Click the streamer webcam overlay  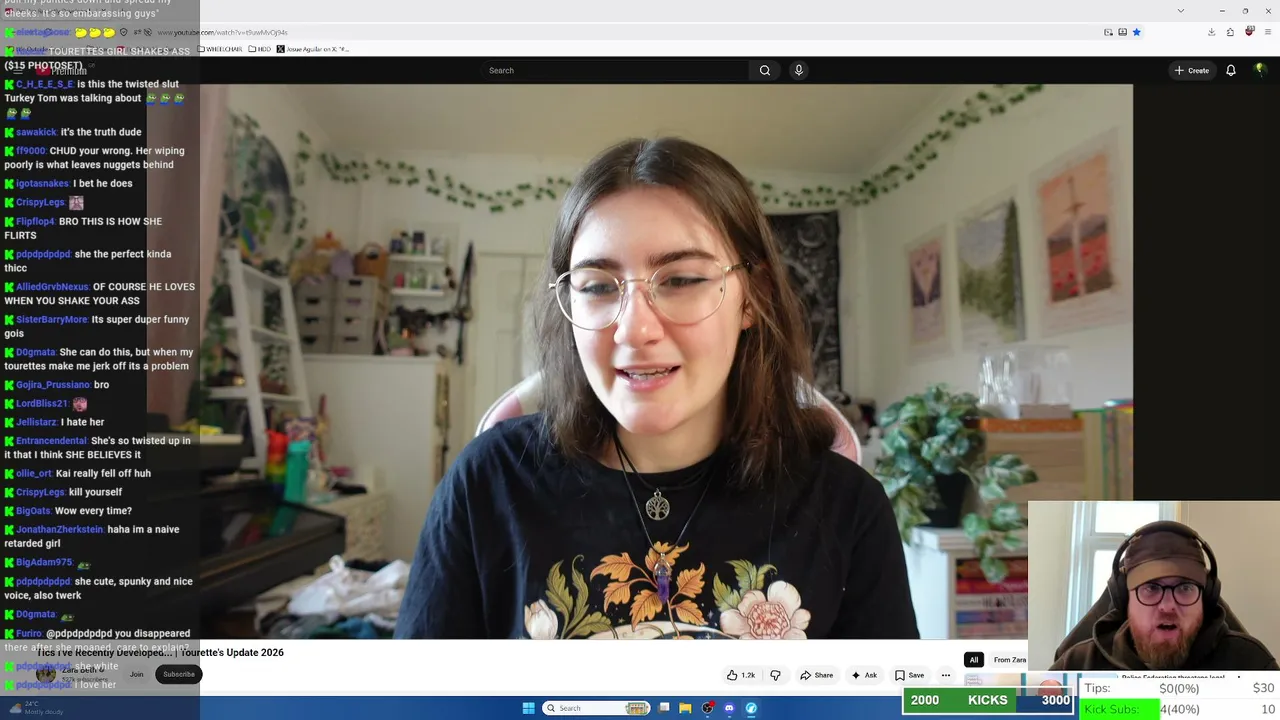coord(1154,585)
